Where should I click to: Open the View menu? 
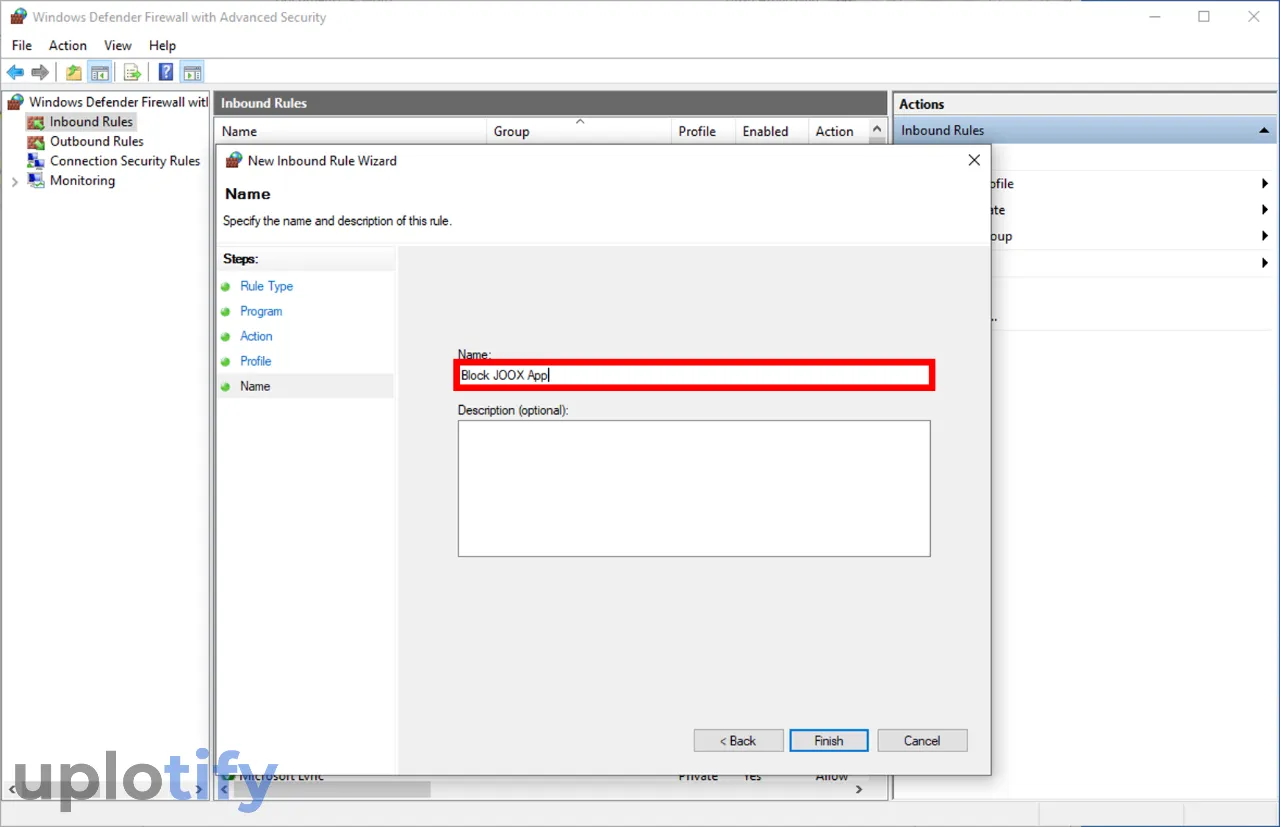(118, 45)
